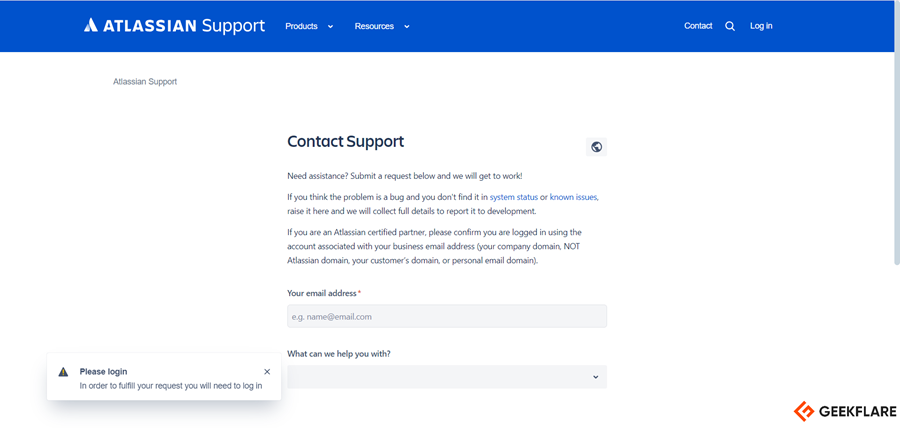This screenshot has height=428, width=900.
Task: Click the Geekflare logo icon
Action: [x=803, y=411]
